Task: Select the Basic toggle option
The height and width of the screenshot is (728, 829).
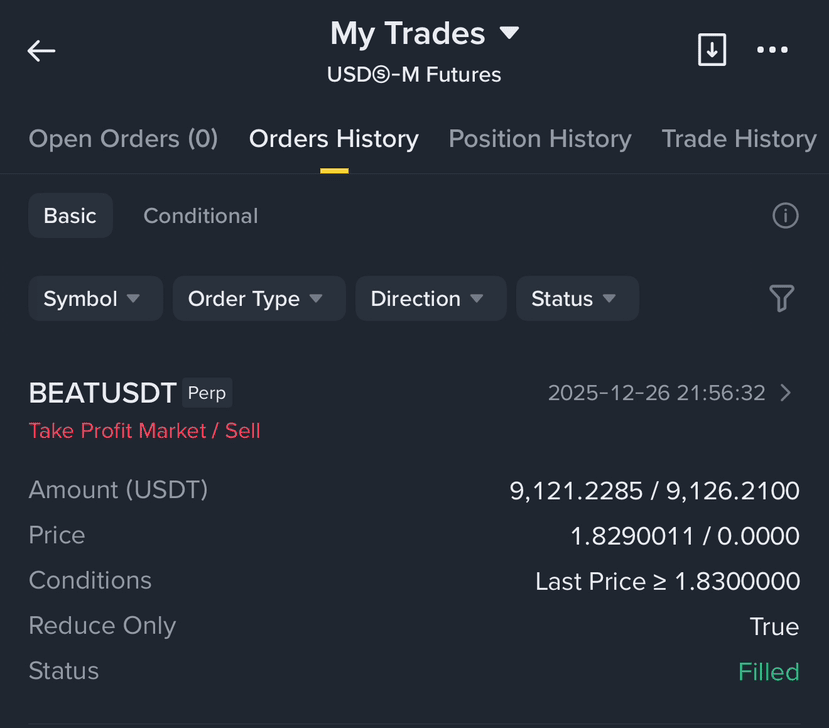Action: tap(70, 216)
